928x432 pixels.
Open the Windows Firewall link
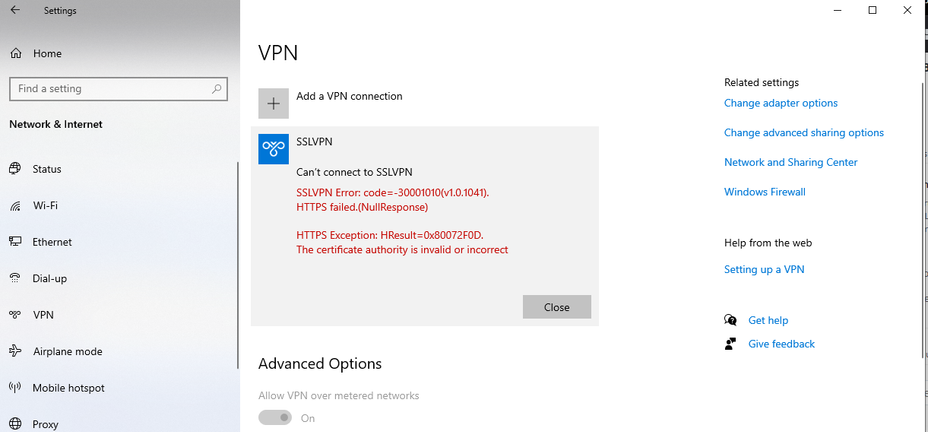coord(764,192)
